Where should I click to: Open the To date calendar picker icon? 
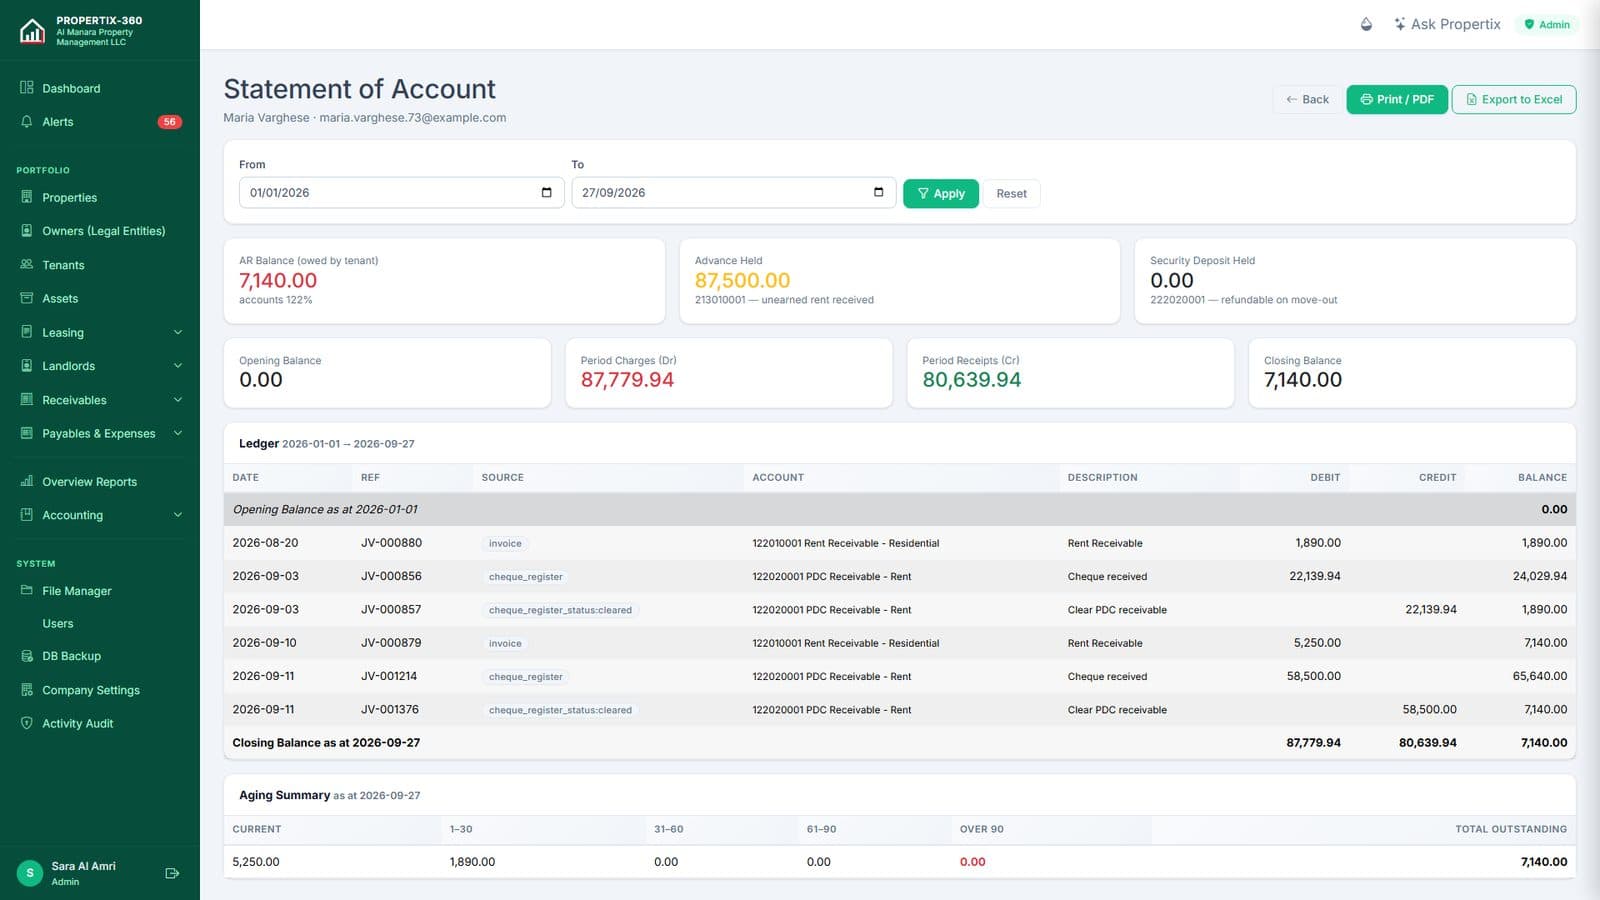pyautogui.click(x=878, y=193)
